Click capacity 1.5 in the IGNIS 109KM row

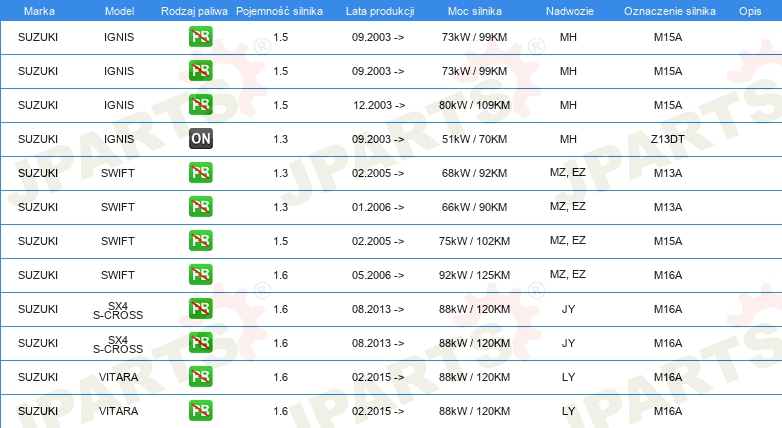[280, 105]
